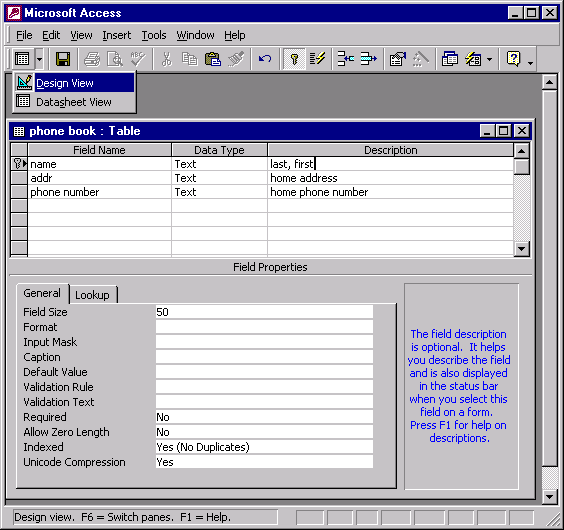
Task: Click the main window scroll down arrow
Action: [550, 497]
